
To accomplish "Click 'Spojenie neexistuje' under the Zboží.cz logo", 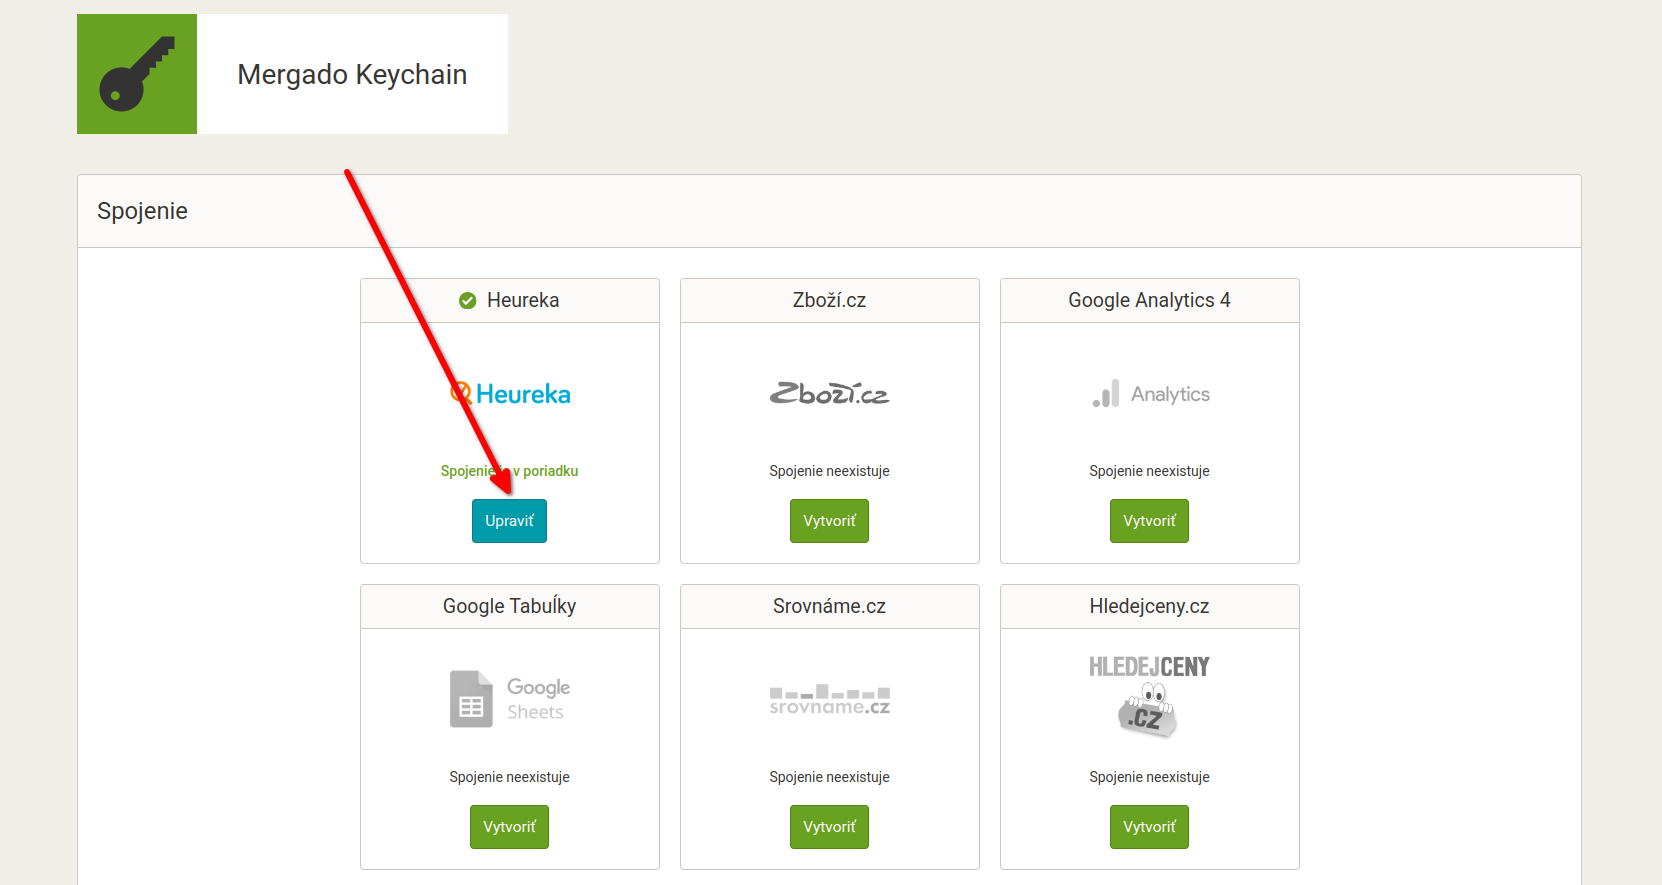I will point(829,471).
